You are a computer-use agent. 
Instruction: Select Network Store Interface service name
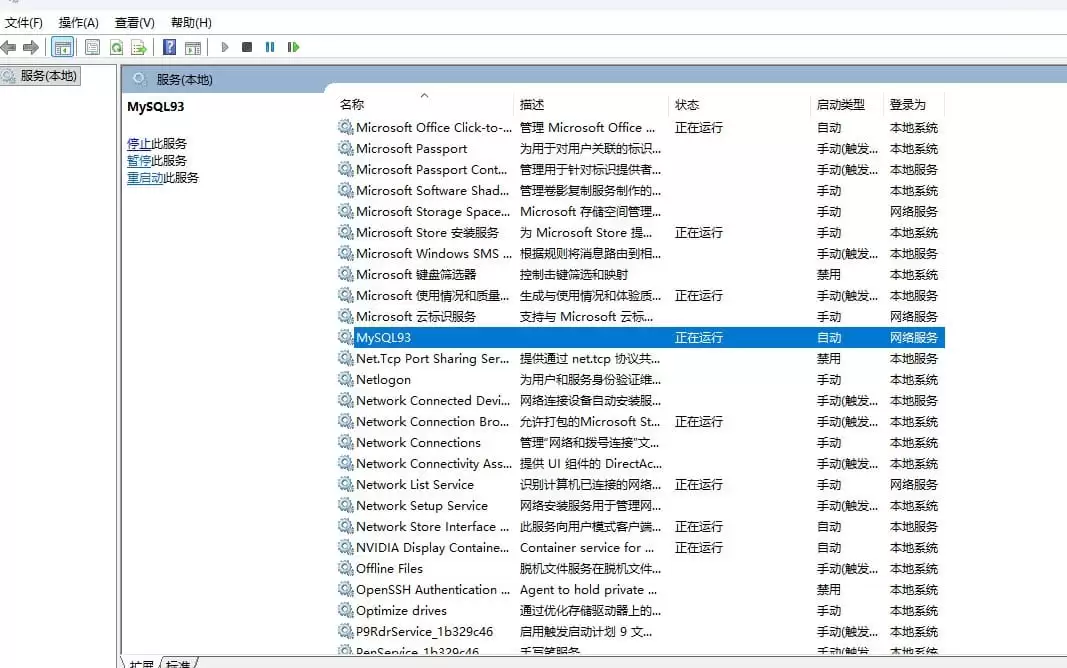(432, 527)
